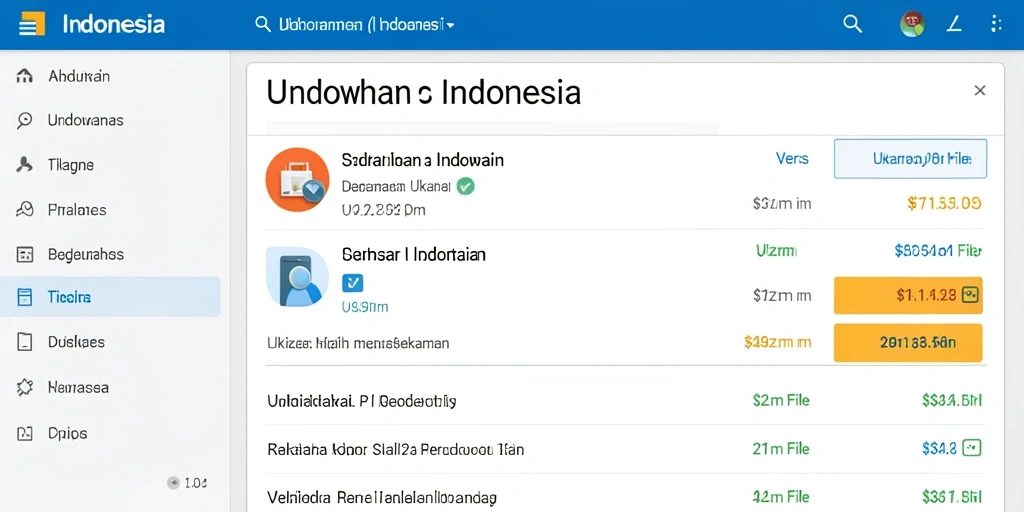Click the 2m File value
Image resolution: width=1024 pixels, height=512 pixels.
coord(780,400)
